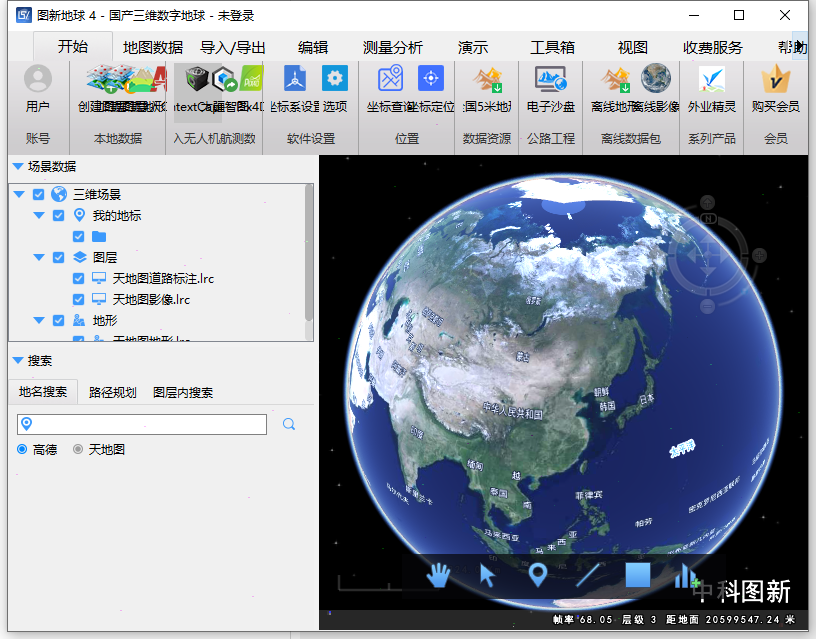Click the 太平洋 label on globe
Viewport: 816px width, 639px height.
682,449
